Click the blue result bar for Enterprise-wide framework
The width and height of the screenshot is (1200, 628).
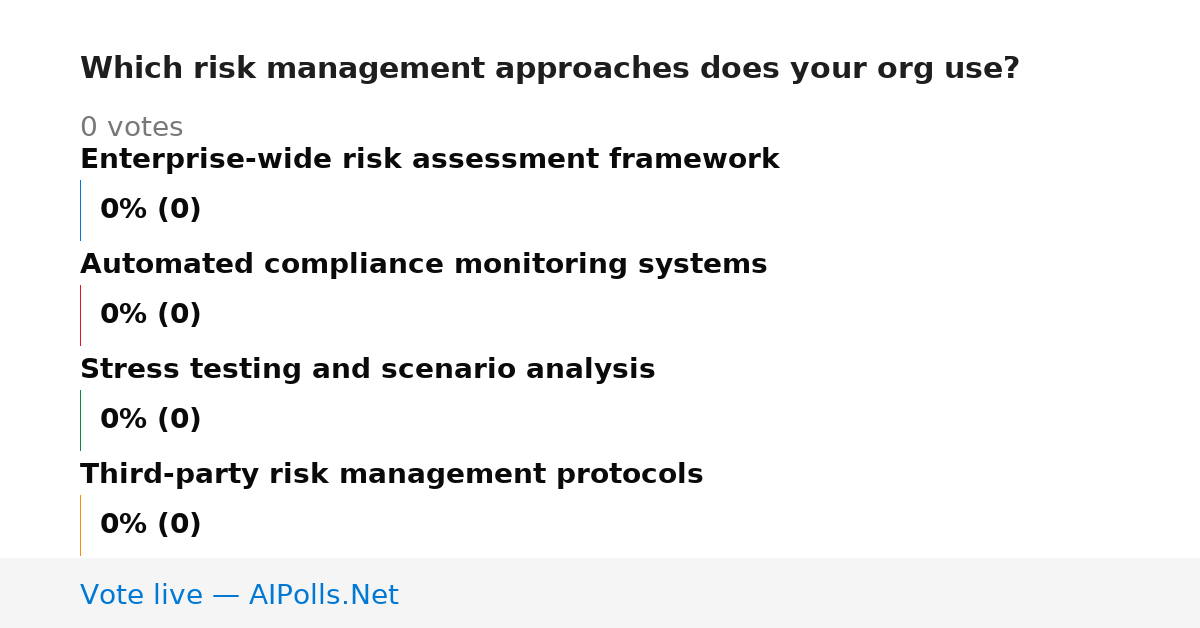80,210
